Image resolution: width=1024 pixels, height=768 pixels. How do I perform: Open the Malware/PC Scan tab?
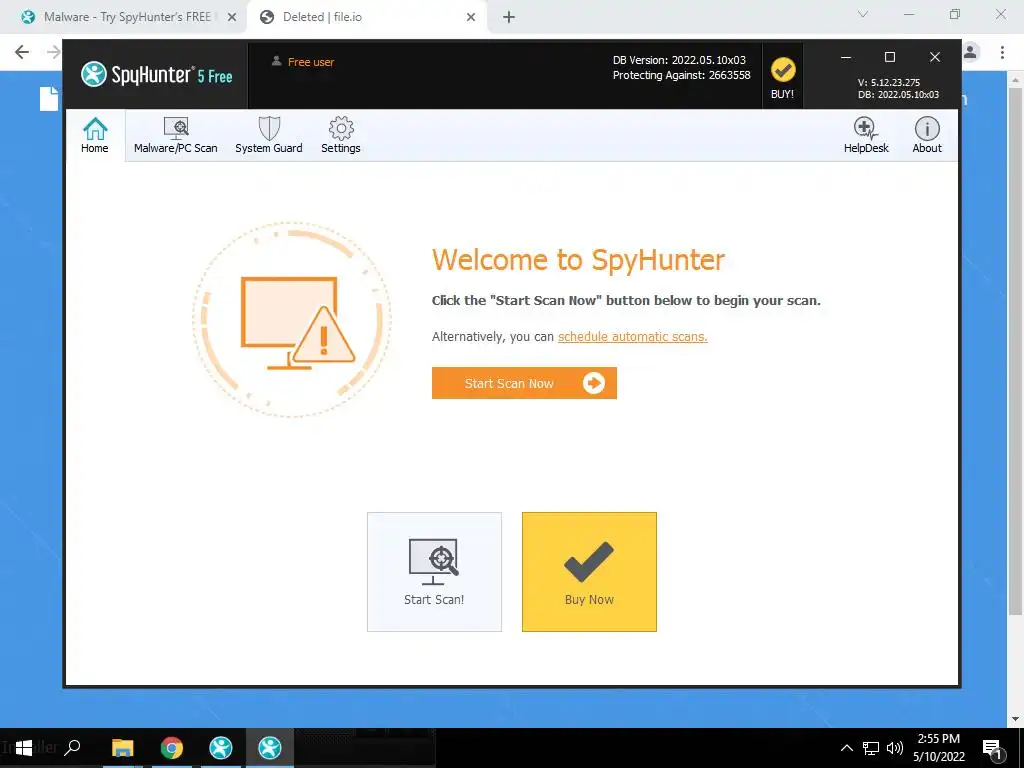tap(176, 135)
